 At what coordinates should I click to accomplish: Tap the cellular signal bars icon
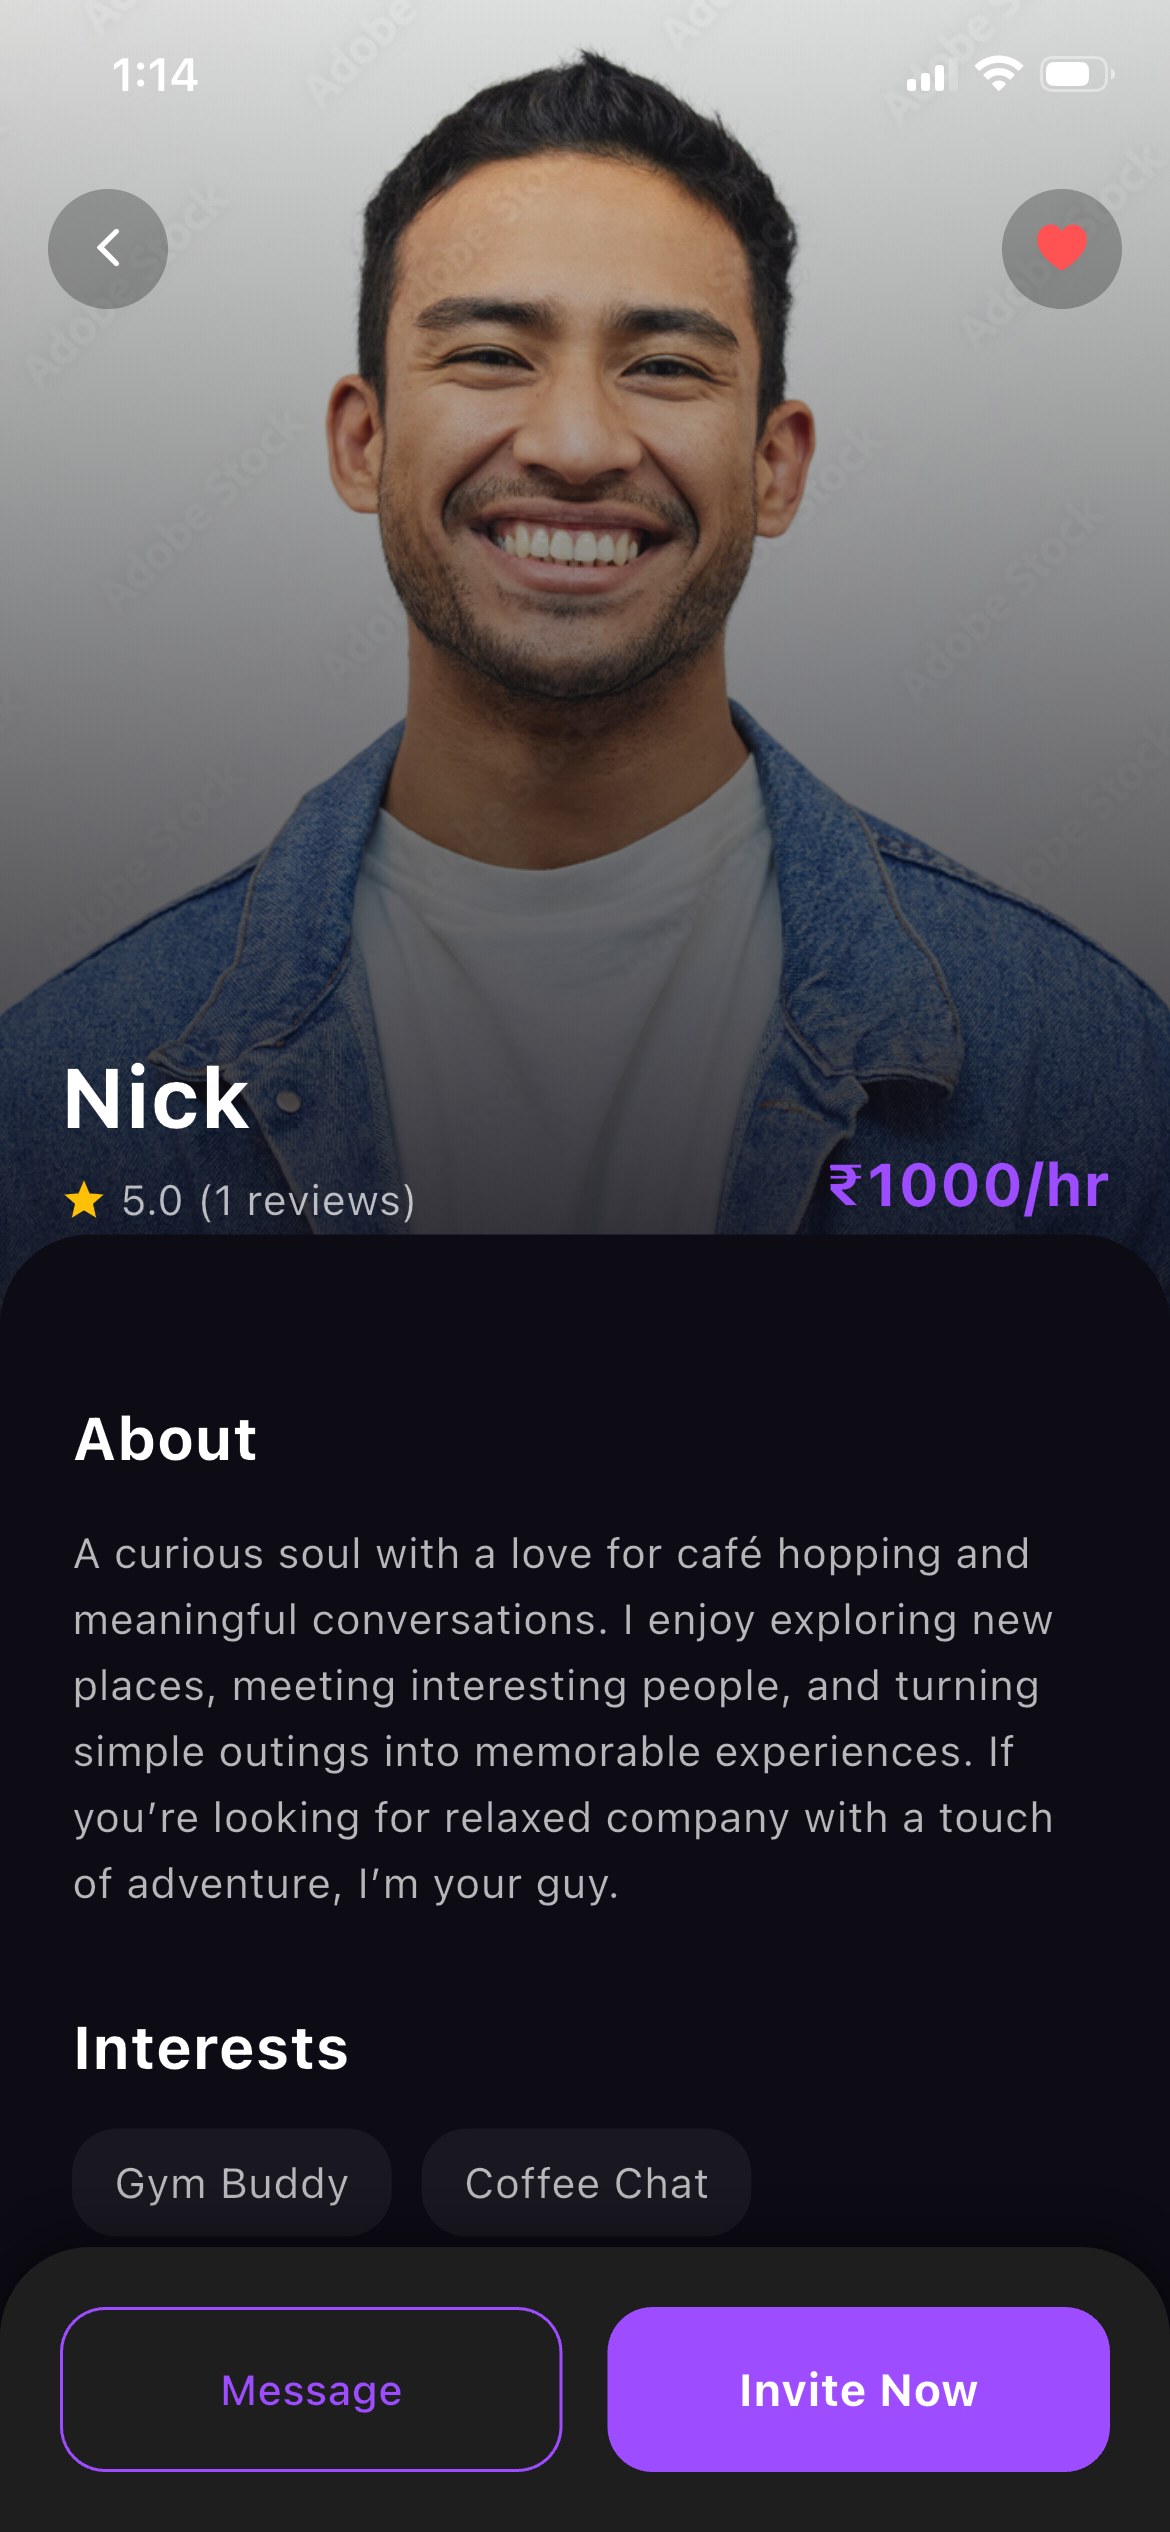pos(926,77)
